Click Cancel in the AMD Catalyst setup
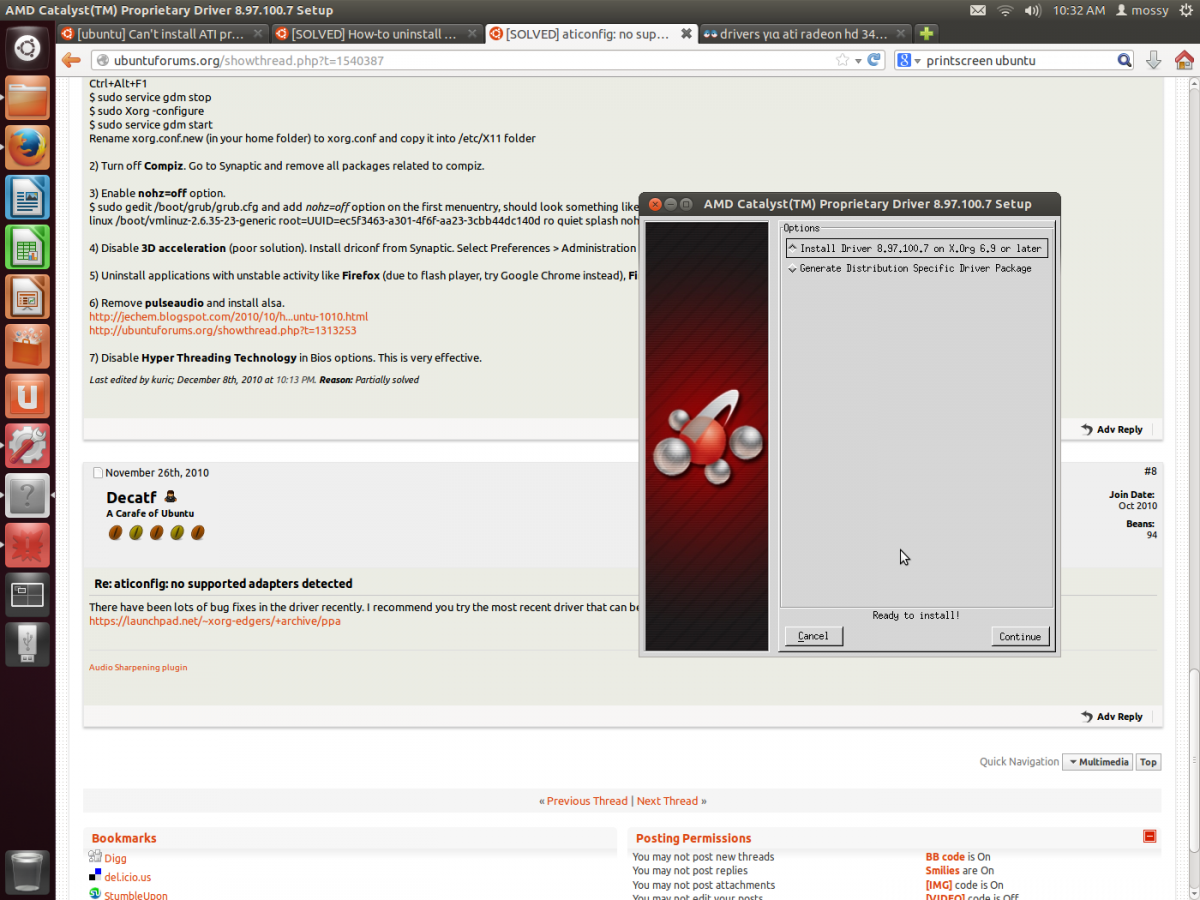Viewport: 1200px width, 900px height. 814,636
